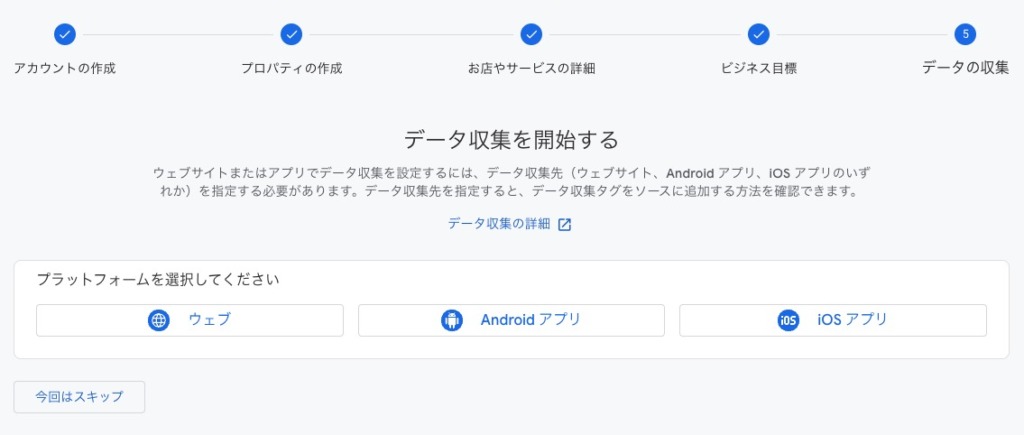
Task: Open the データ収集の詳細 link
Action: (499, 224)
